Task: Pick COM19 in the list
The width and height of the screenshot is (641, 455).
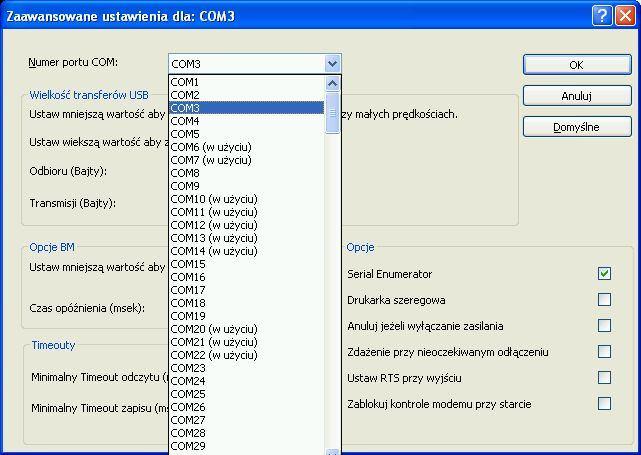Action: pos(247,316)
